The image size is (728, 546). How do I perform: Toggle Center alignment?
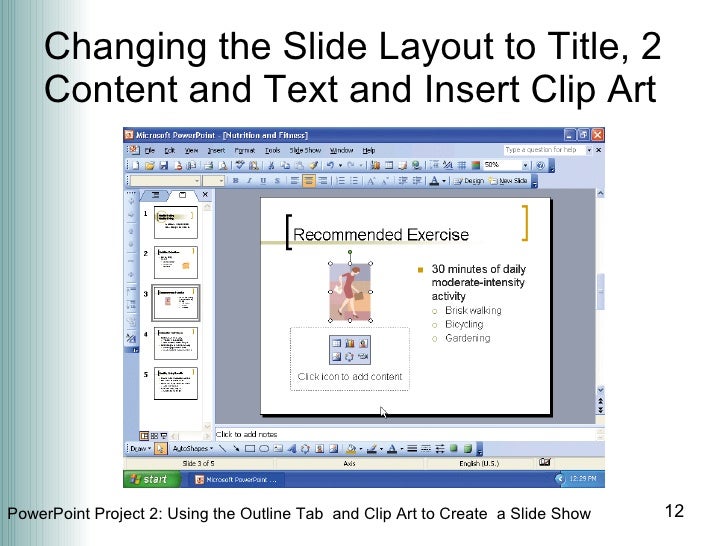point(309,181)
